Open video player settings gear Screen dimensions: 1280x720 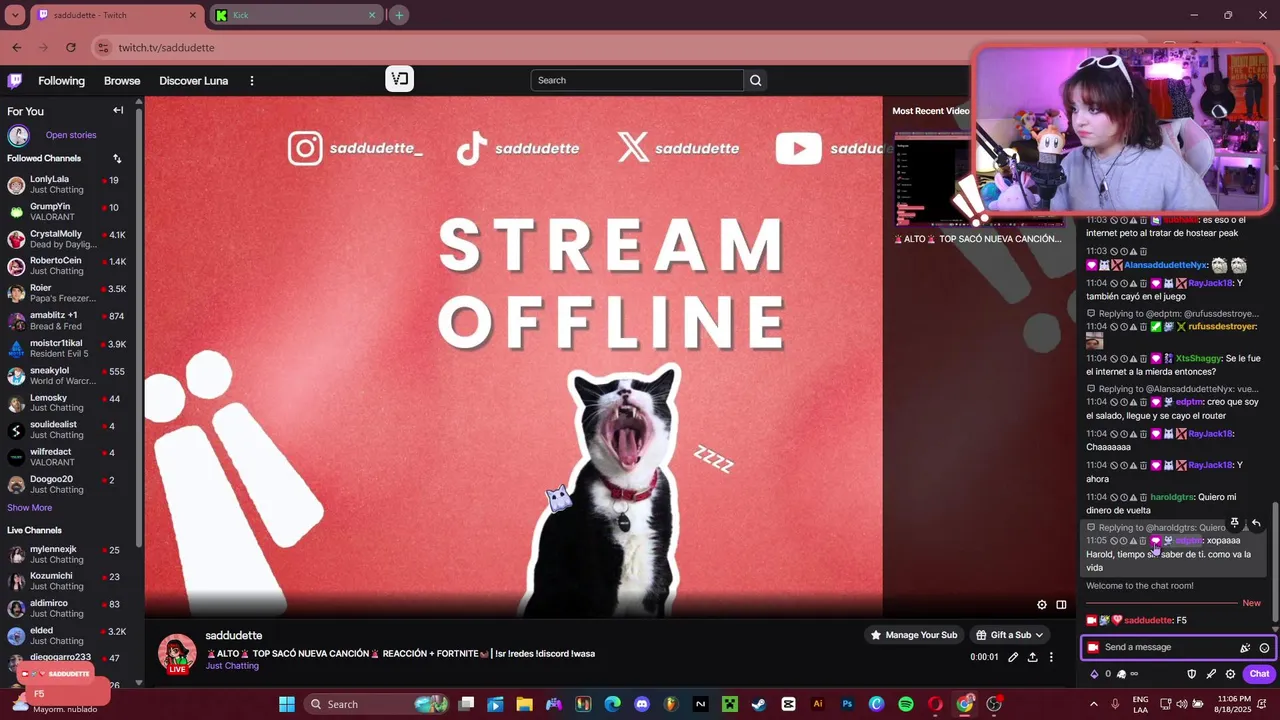pos(1042,605)
